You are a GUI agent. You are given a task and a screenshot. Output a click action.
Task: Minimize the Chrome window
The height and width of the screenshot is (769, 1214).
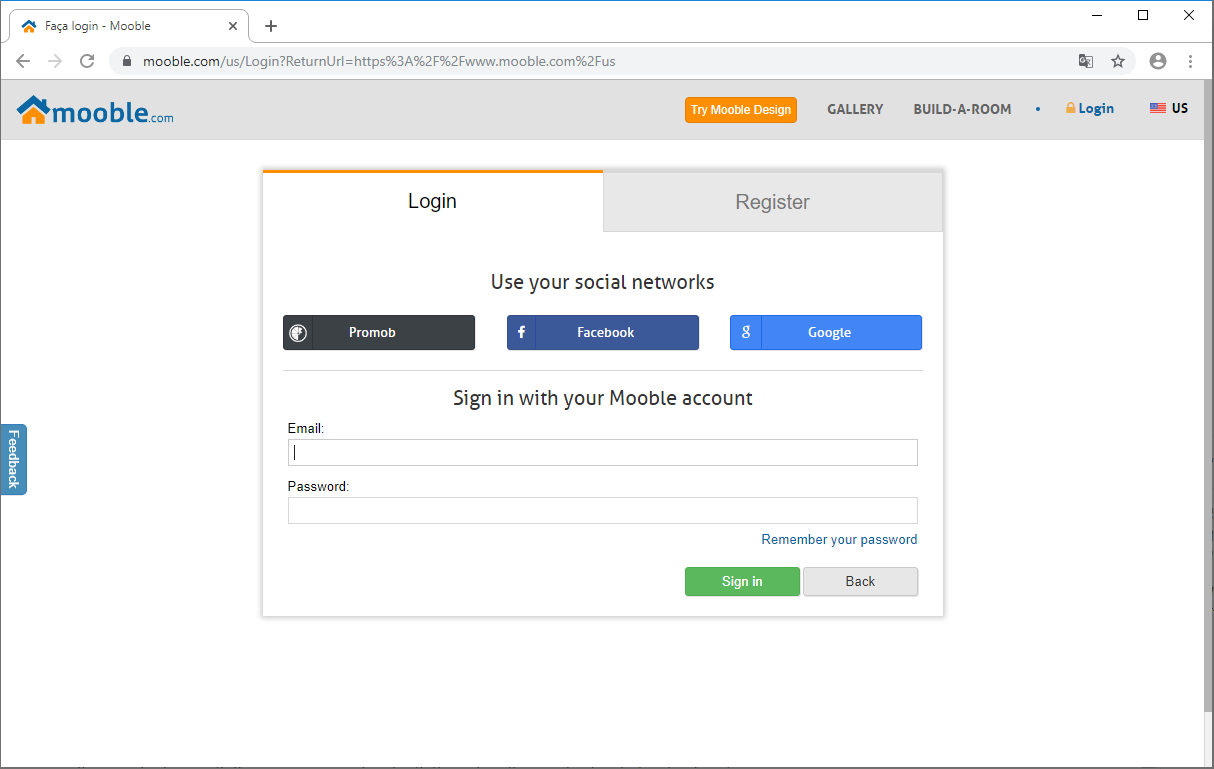[x=1098, y=15]
